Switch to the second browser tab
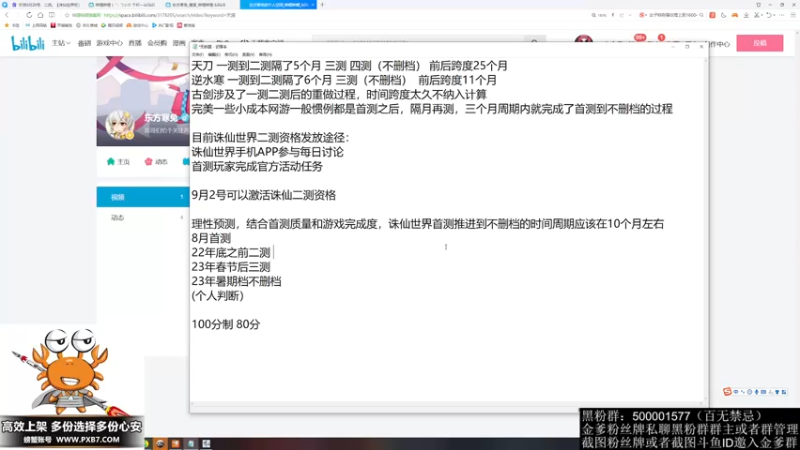Viewport: 800px width, 450px height. [122, 5]
